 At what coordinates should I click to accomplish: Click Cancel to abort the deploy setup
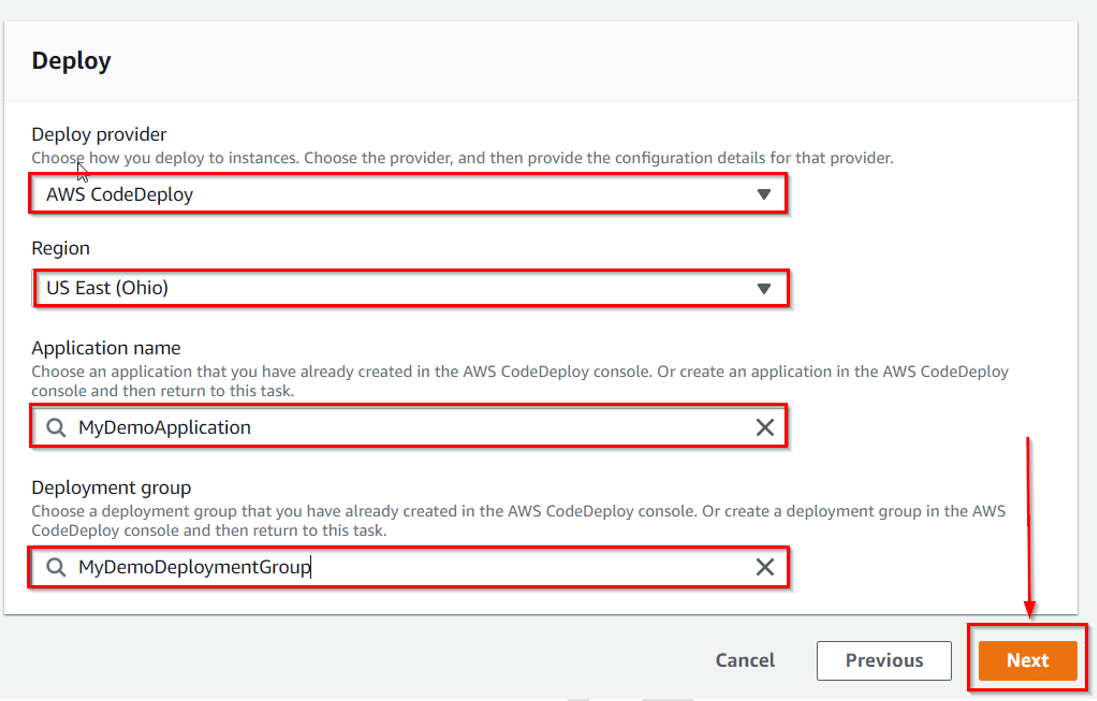[x=745, y=660]
